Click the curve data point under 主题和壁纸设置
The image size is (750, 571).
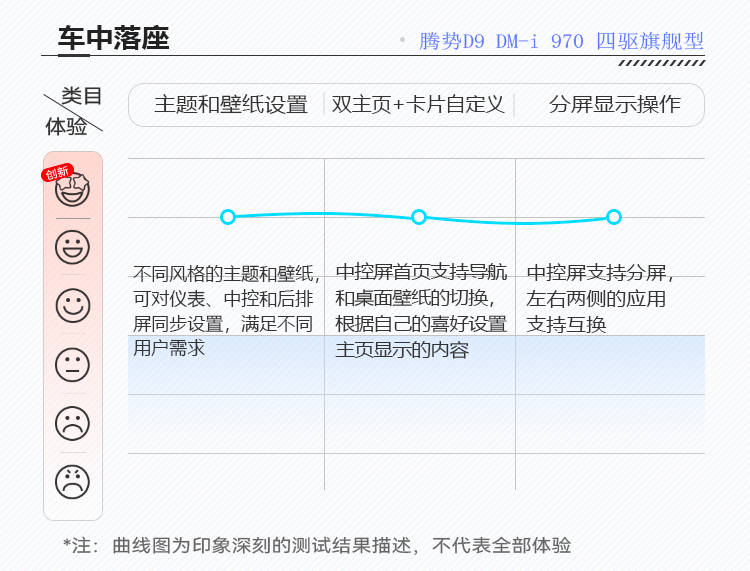(228, 217)
